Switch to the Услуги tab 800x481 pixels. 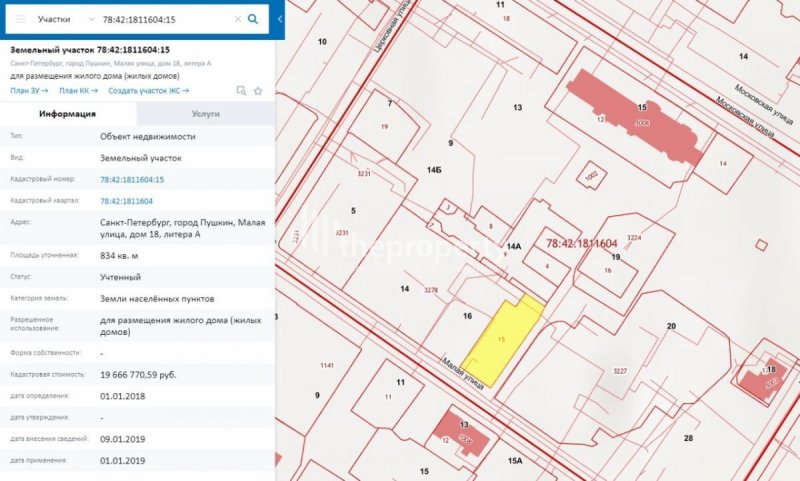click(x=205, y=114)
